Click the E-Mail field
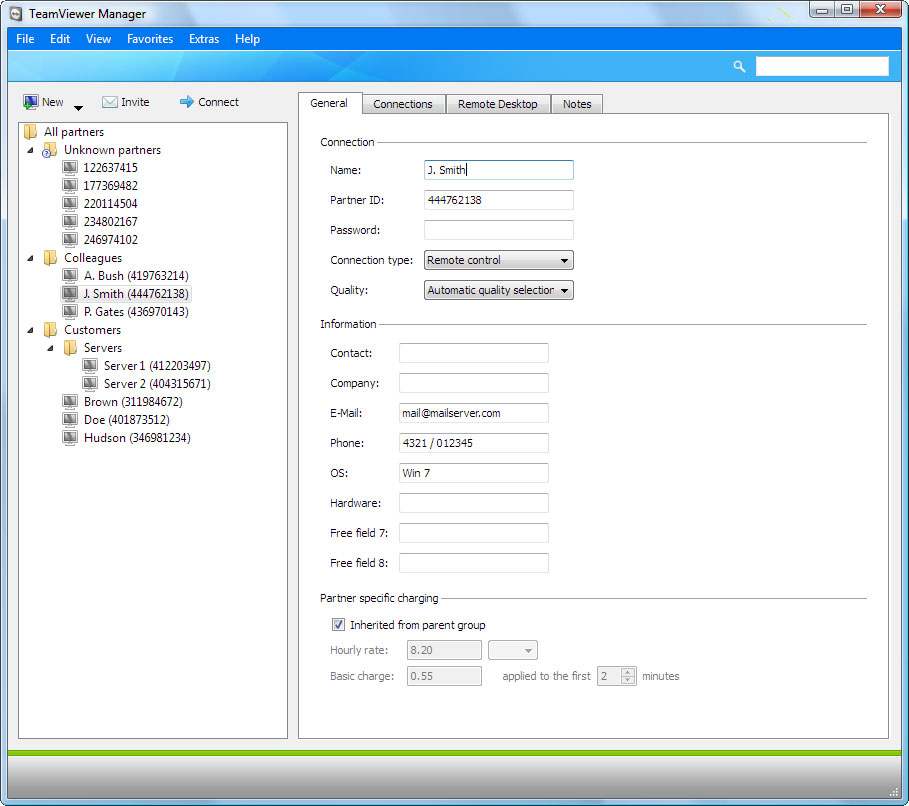 click(474, 413)
